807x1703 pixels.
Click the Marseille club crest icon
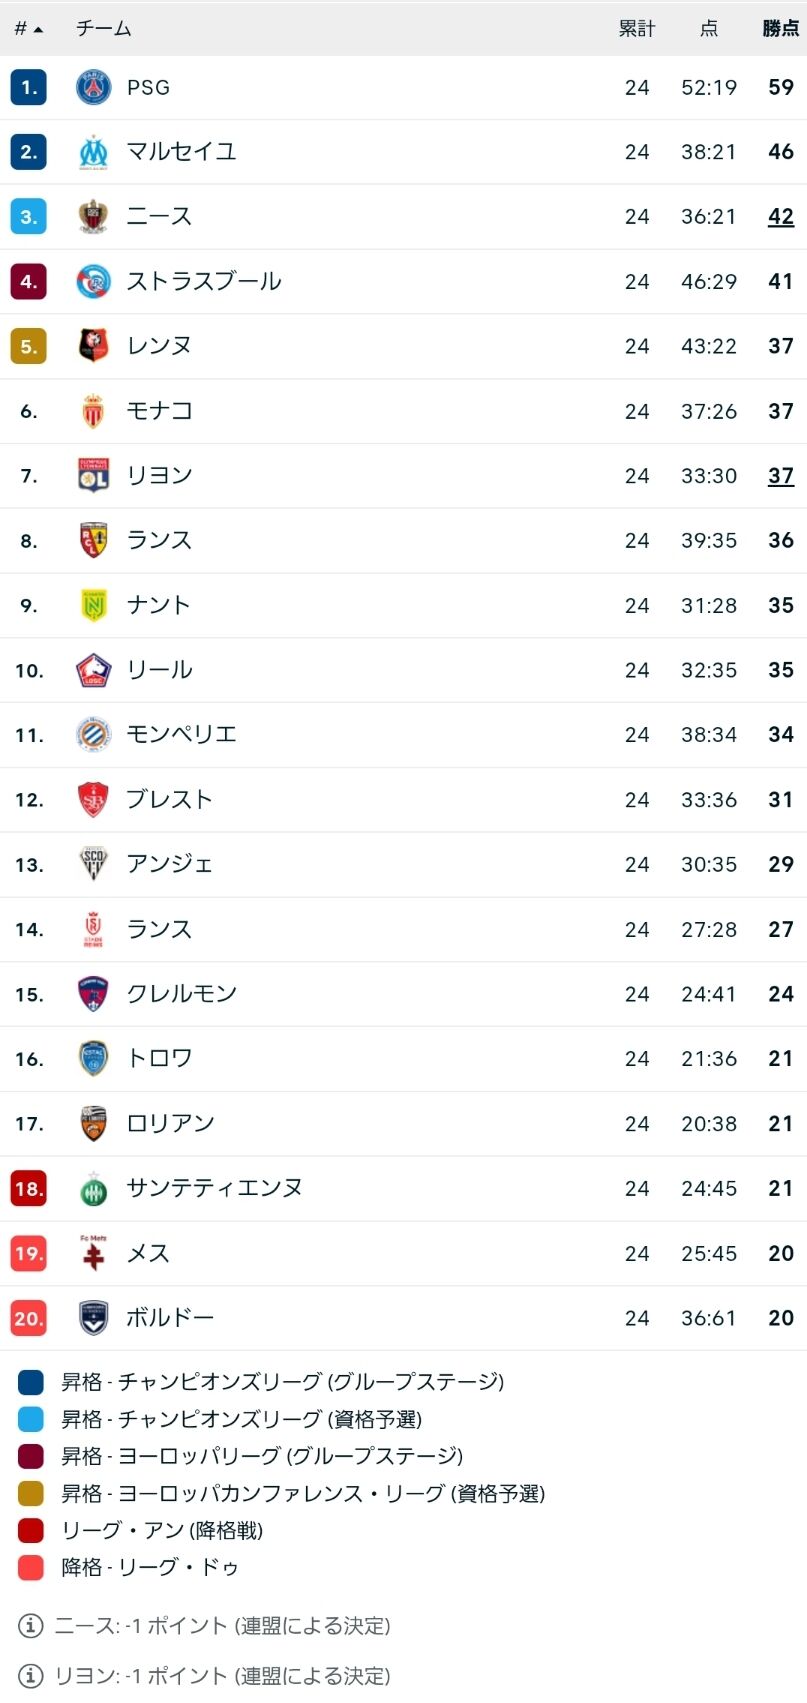point(93,152)
